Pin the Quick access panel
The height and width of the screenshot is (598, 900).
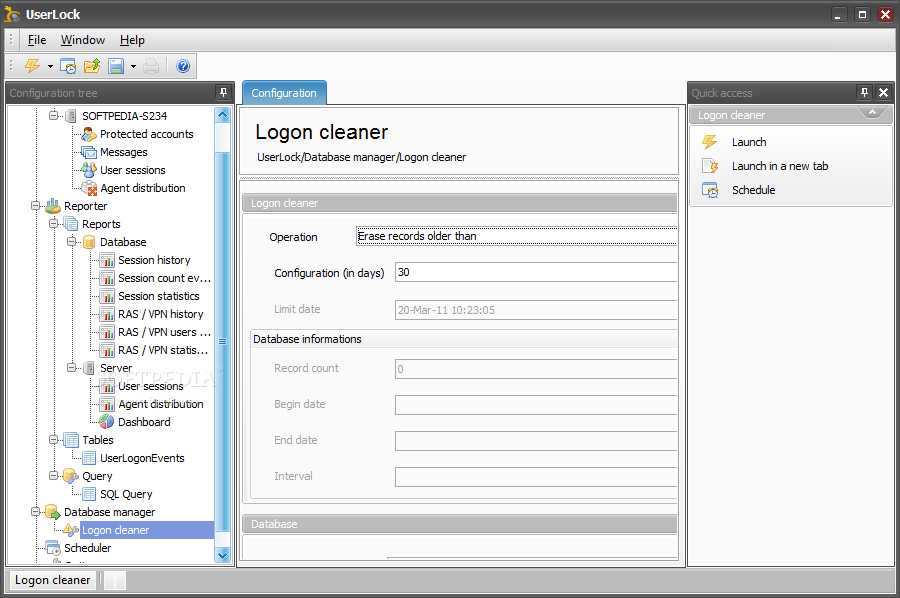[x=864, y=92]
